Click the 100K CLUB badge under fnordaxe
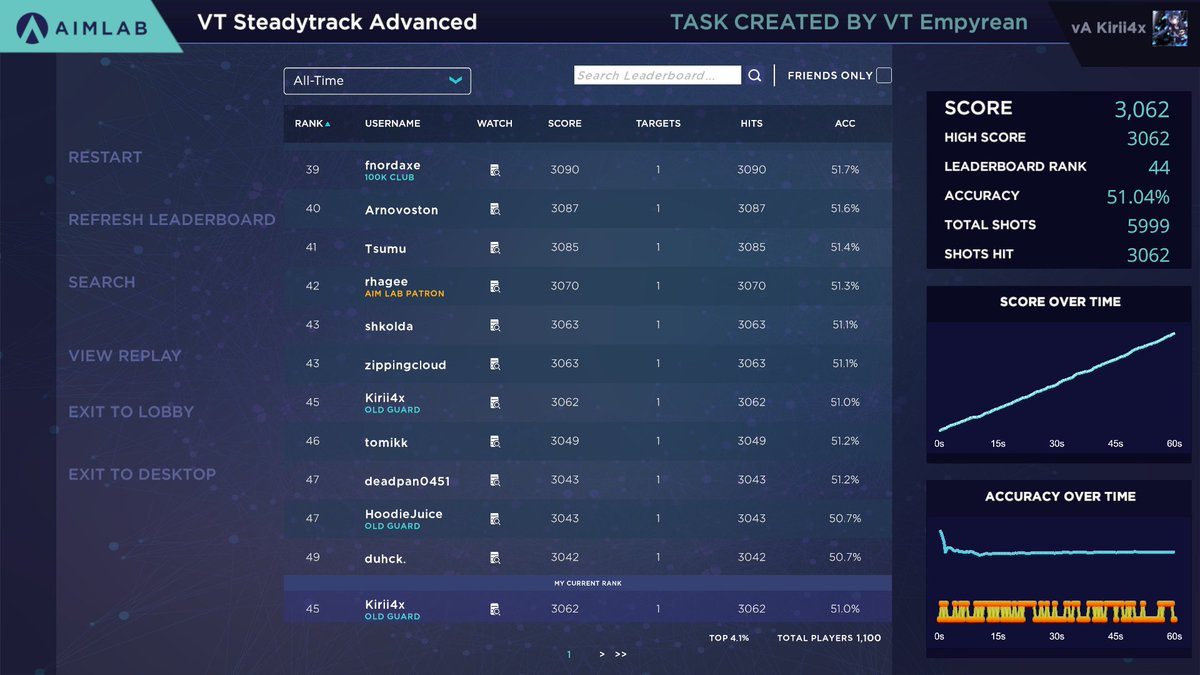This screenshot has height=675, width=1200. pos(389,178)
